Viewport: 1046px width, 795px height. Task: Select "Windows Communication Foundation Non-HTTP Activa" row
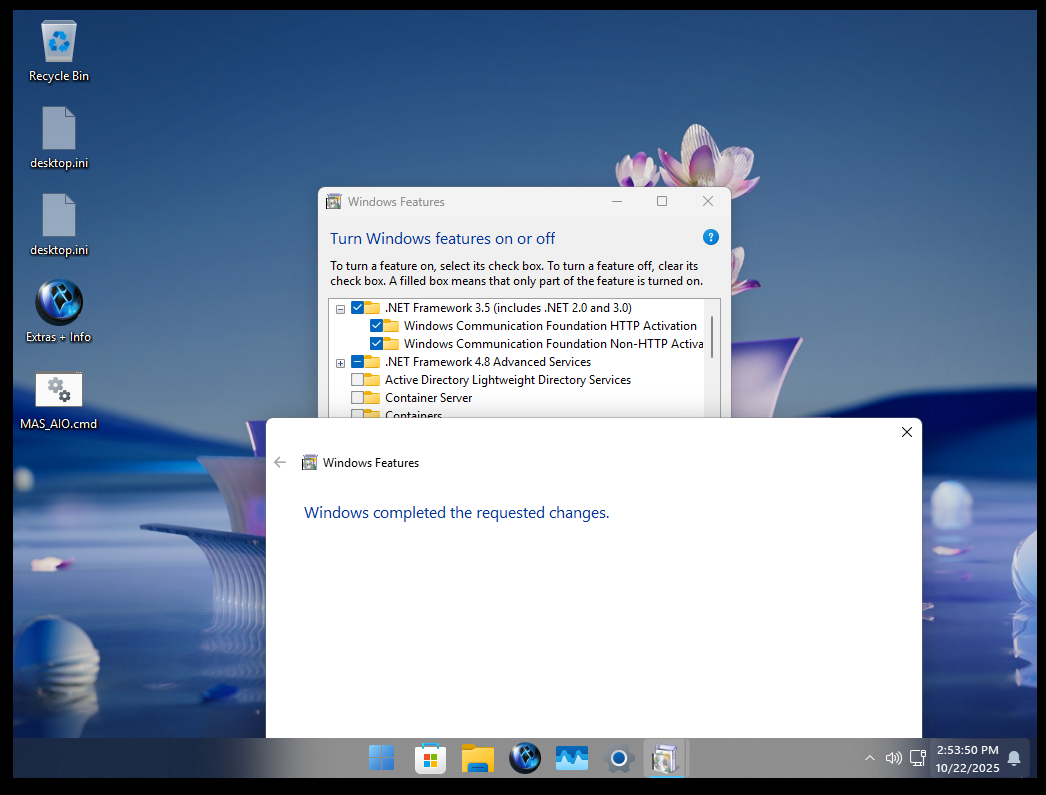tap(553, 343)
